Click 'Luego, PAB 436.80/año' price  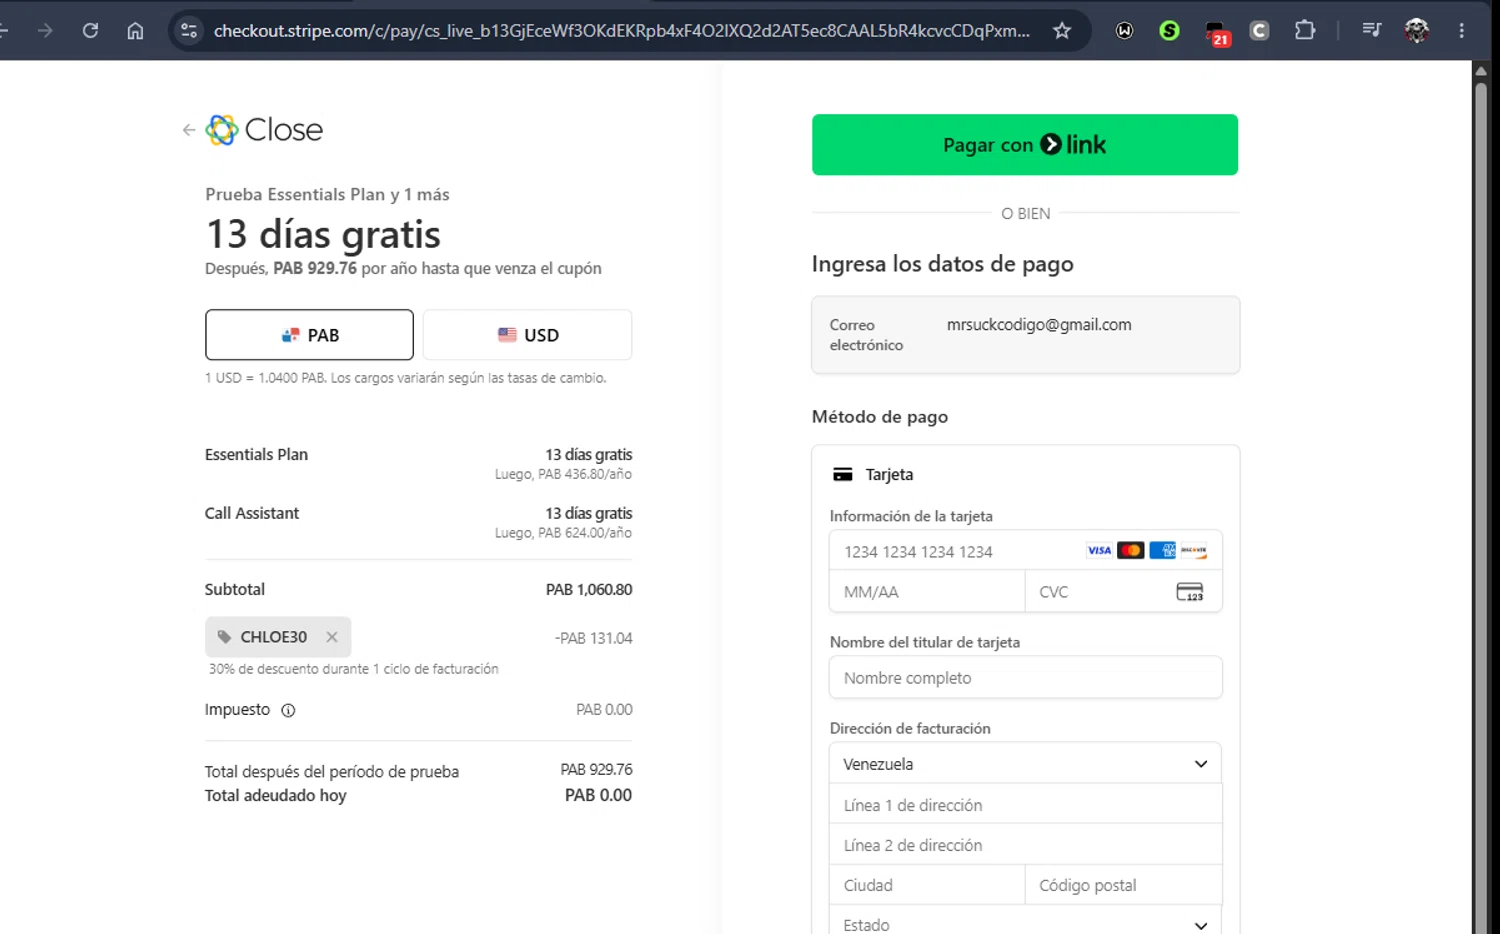[x=563, y=474]
